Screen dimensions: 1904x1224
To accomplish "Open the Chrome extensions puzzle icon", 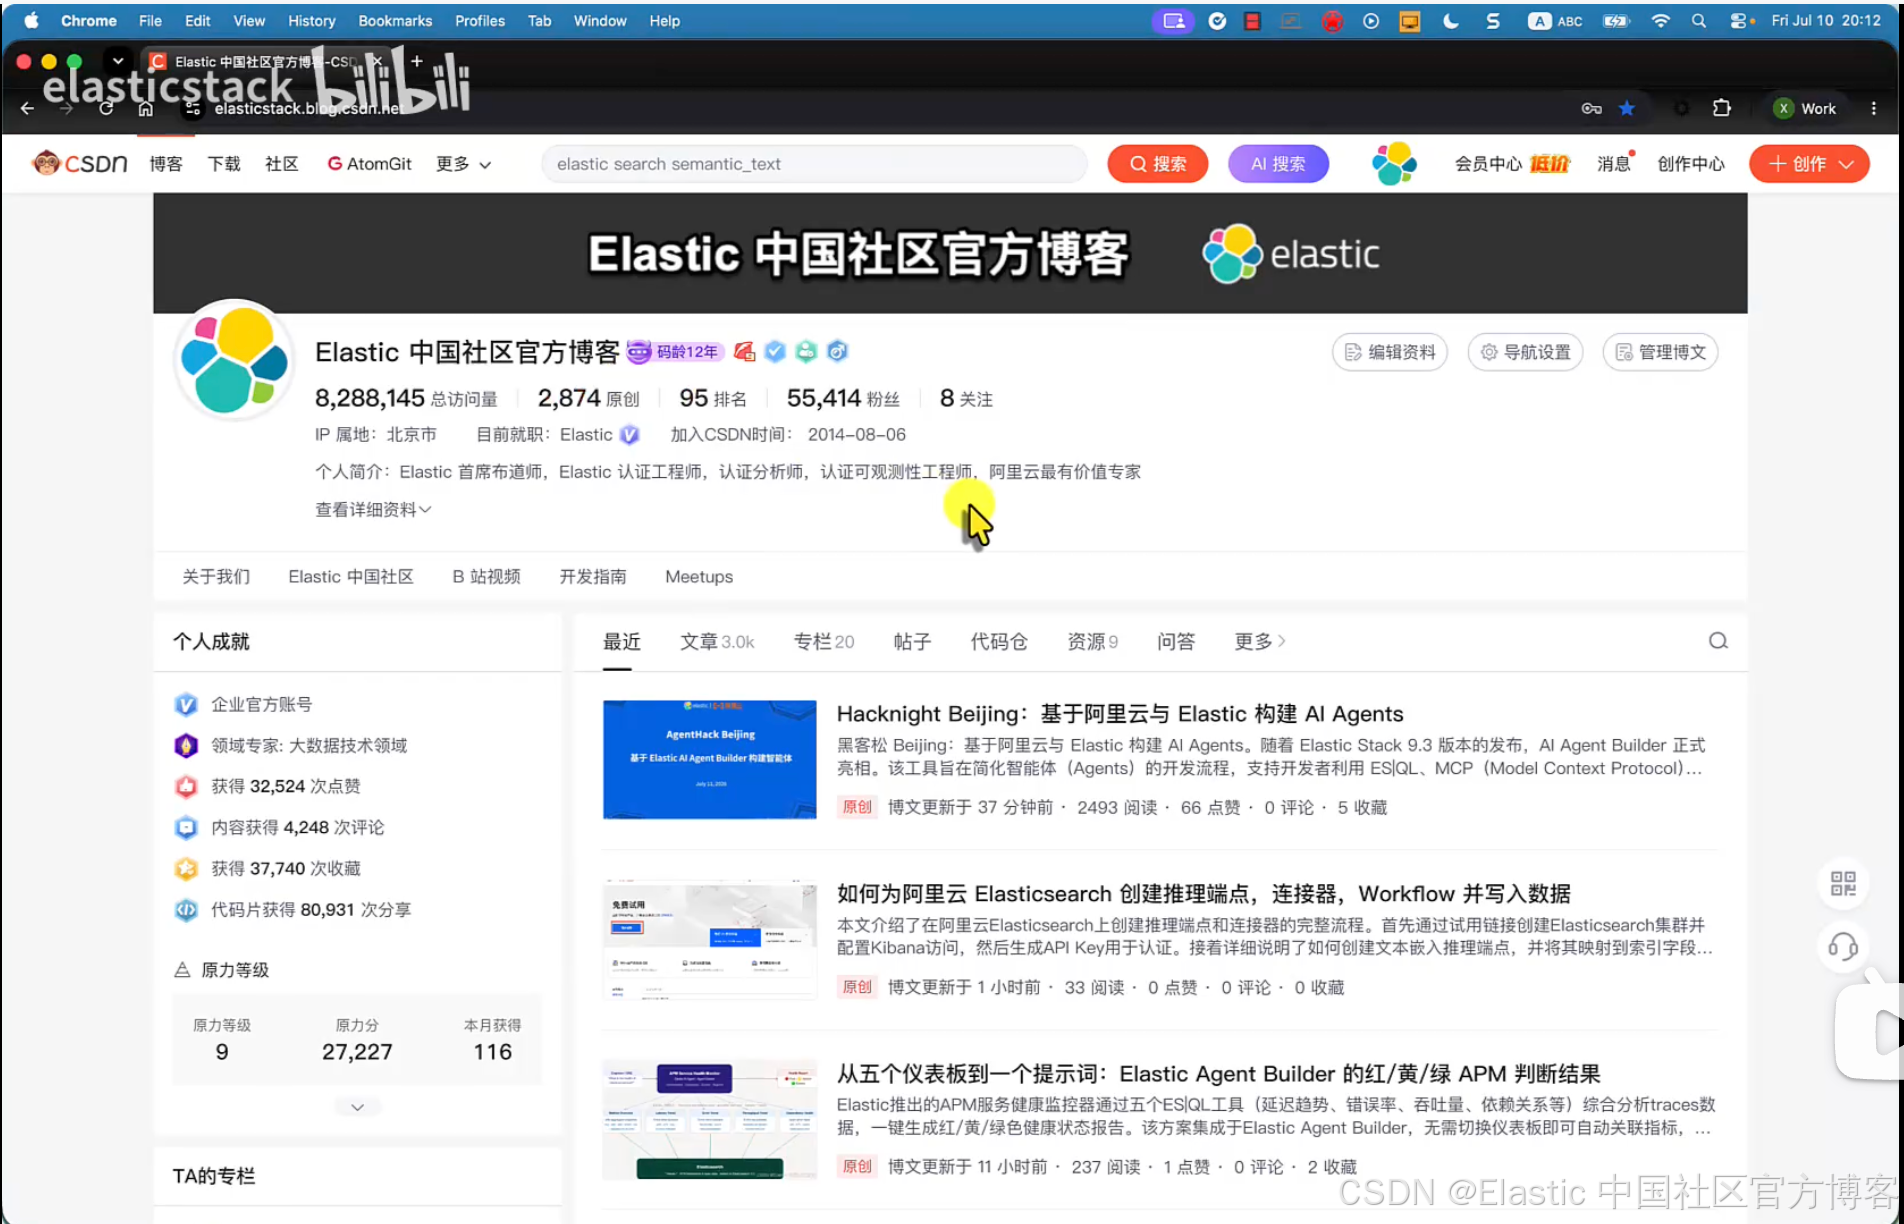I will click(x=1722, y=108).
